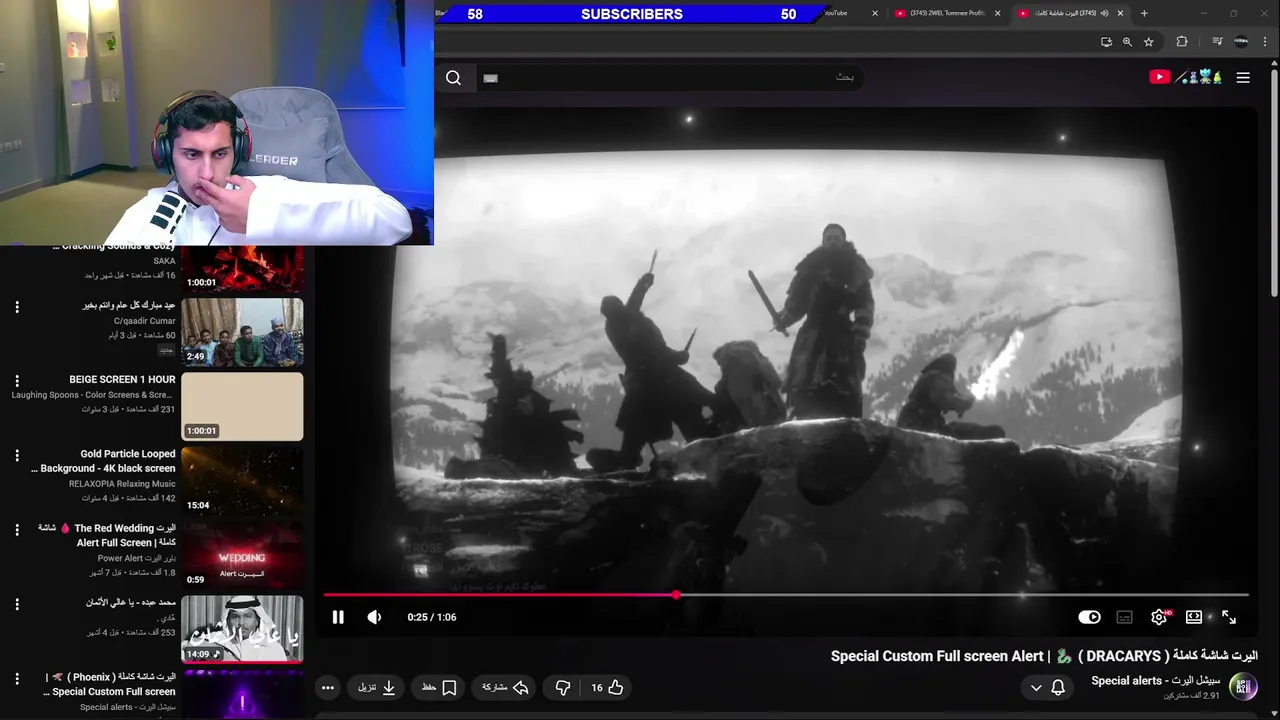Open a new browser tab
Screen dimensions: 1280x720
pos(1144,13)
